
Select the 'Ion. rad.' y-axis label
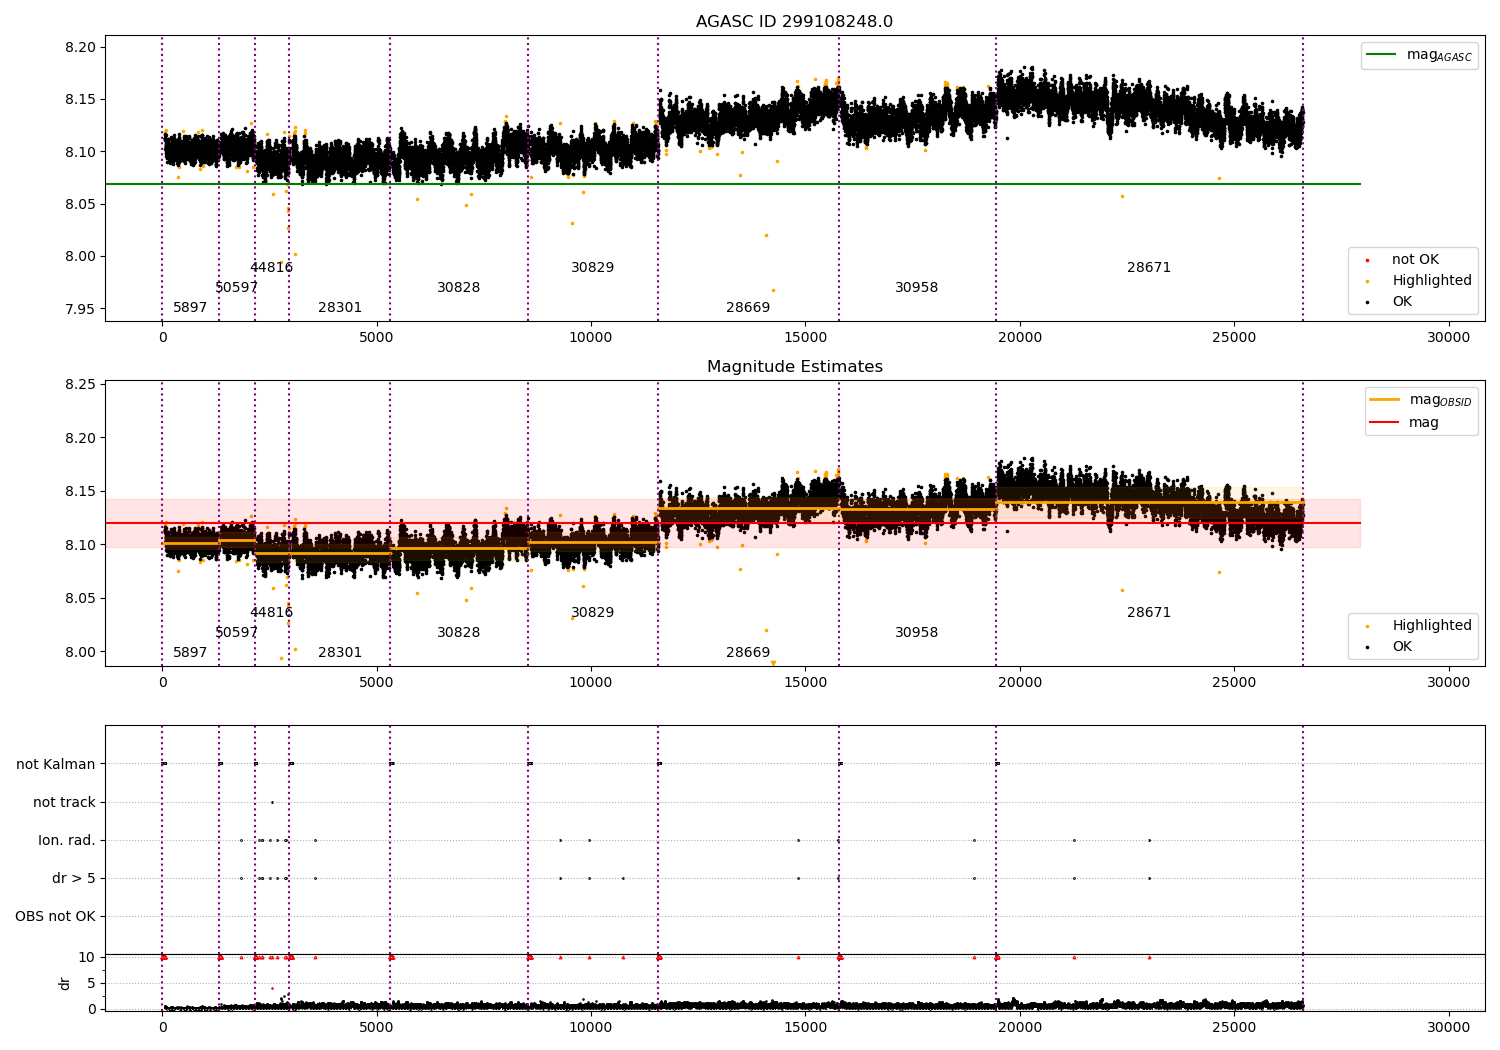click(x=67, y=840)
